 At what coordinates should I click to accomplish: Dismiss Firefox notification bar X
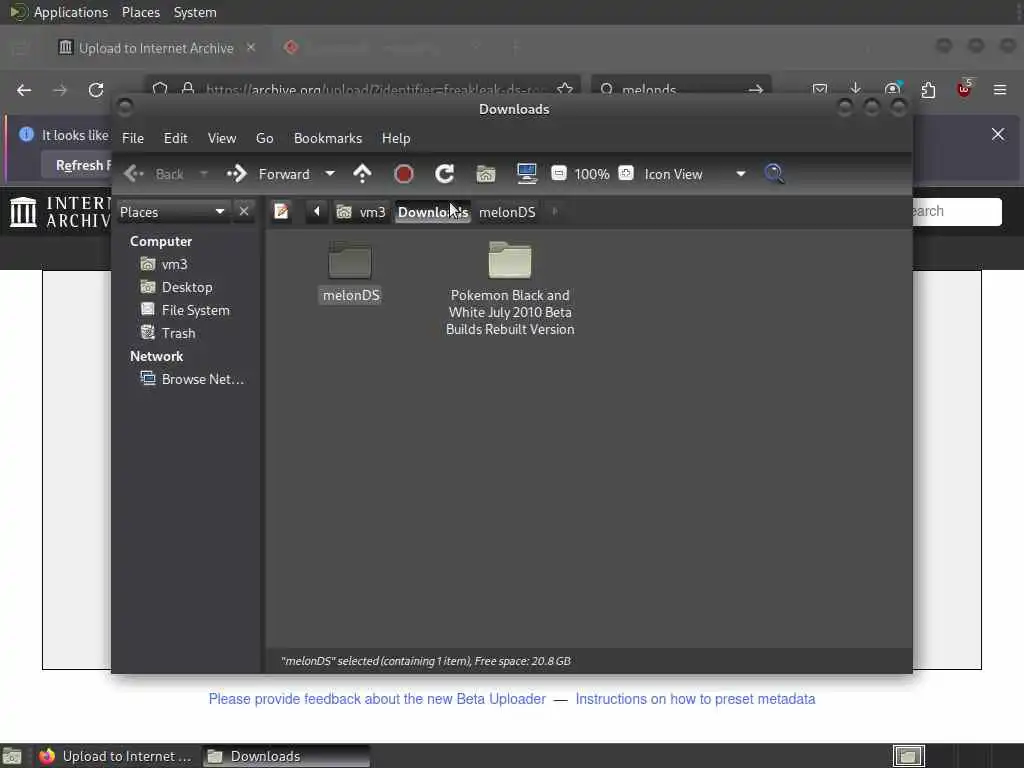pyautogui.click(x=998, y=134)
